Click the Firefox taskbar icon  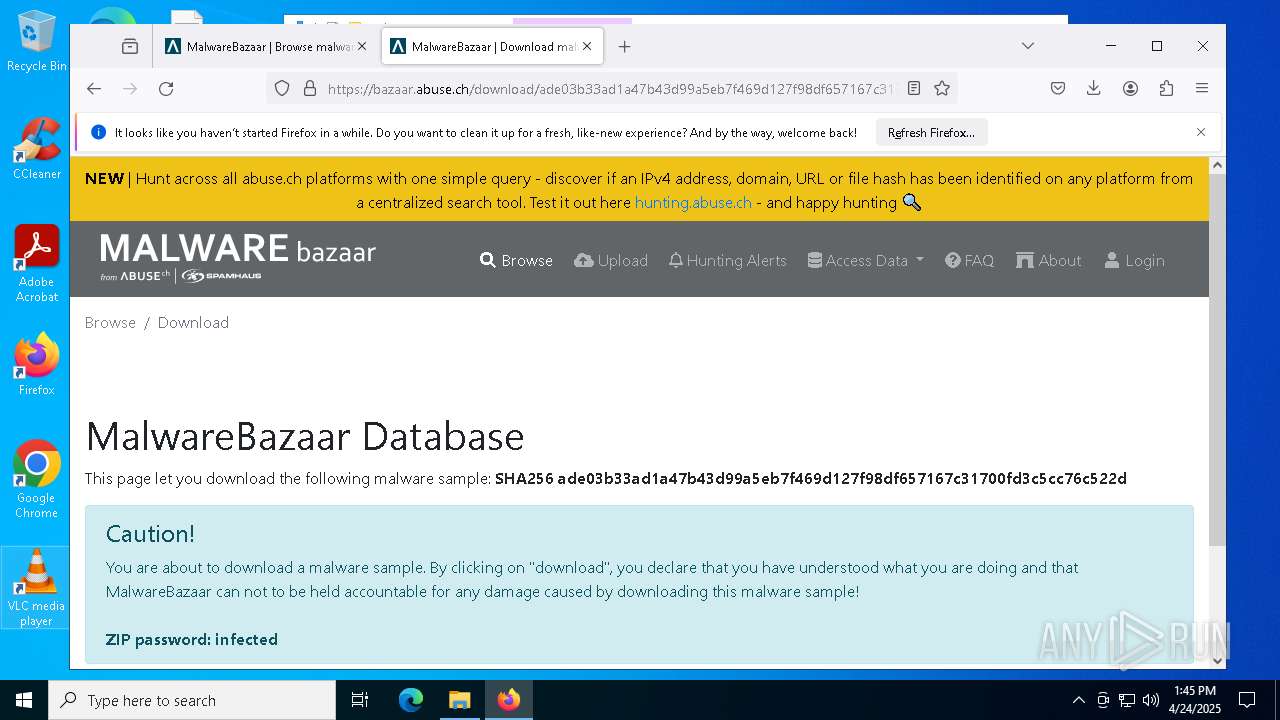pos(509,700)
